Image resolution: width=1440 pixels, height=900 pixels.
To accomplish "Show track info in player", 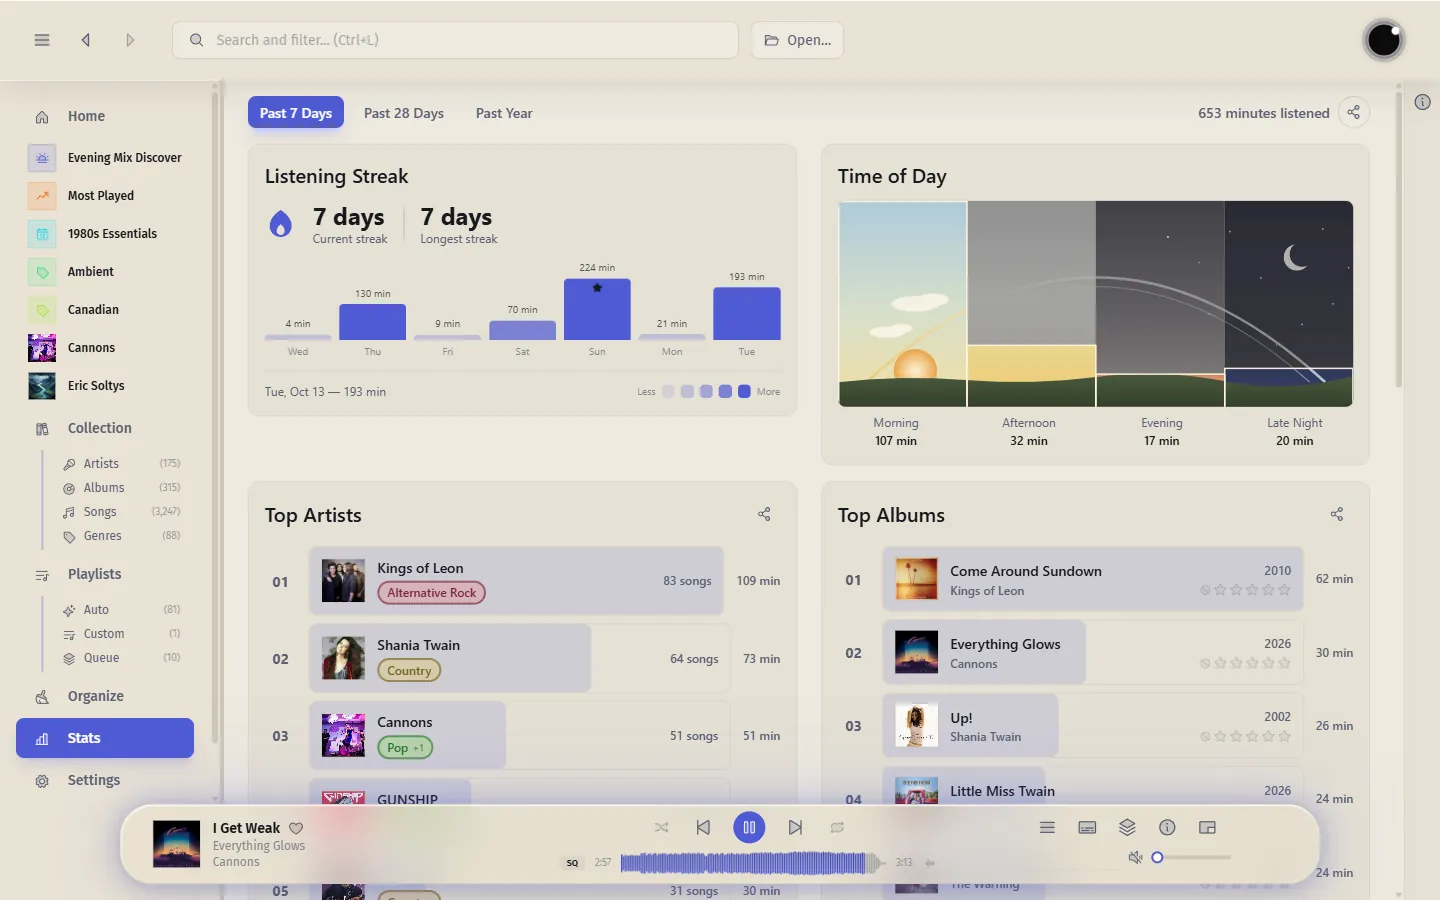I will (1167, 827).
